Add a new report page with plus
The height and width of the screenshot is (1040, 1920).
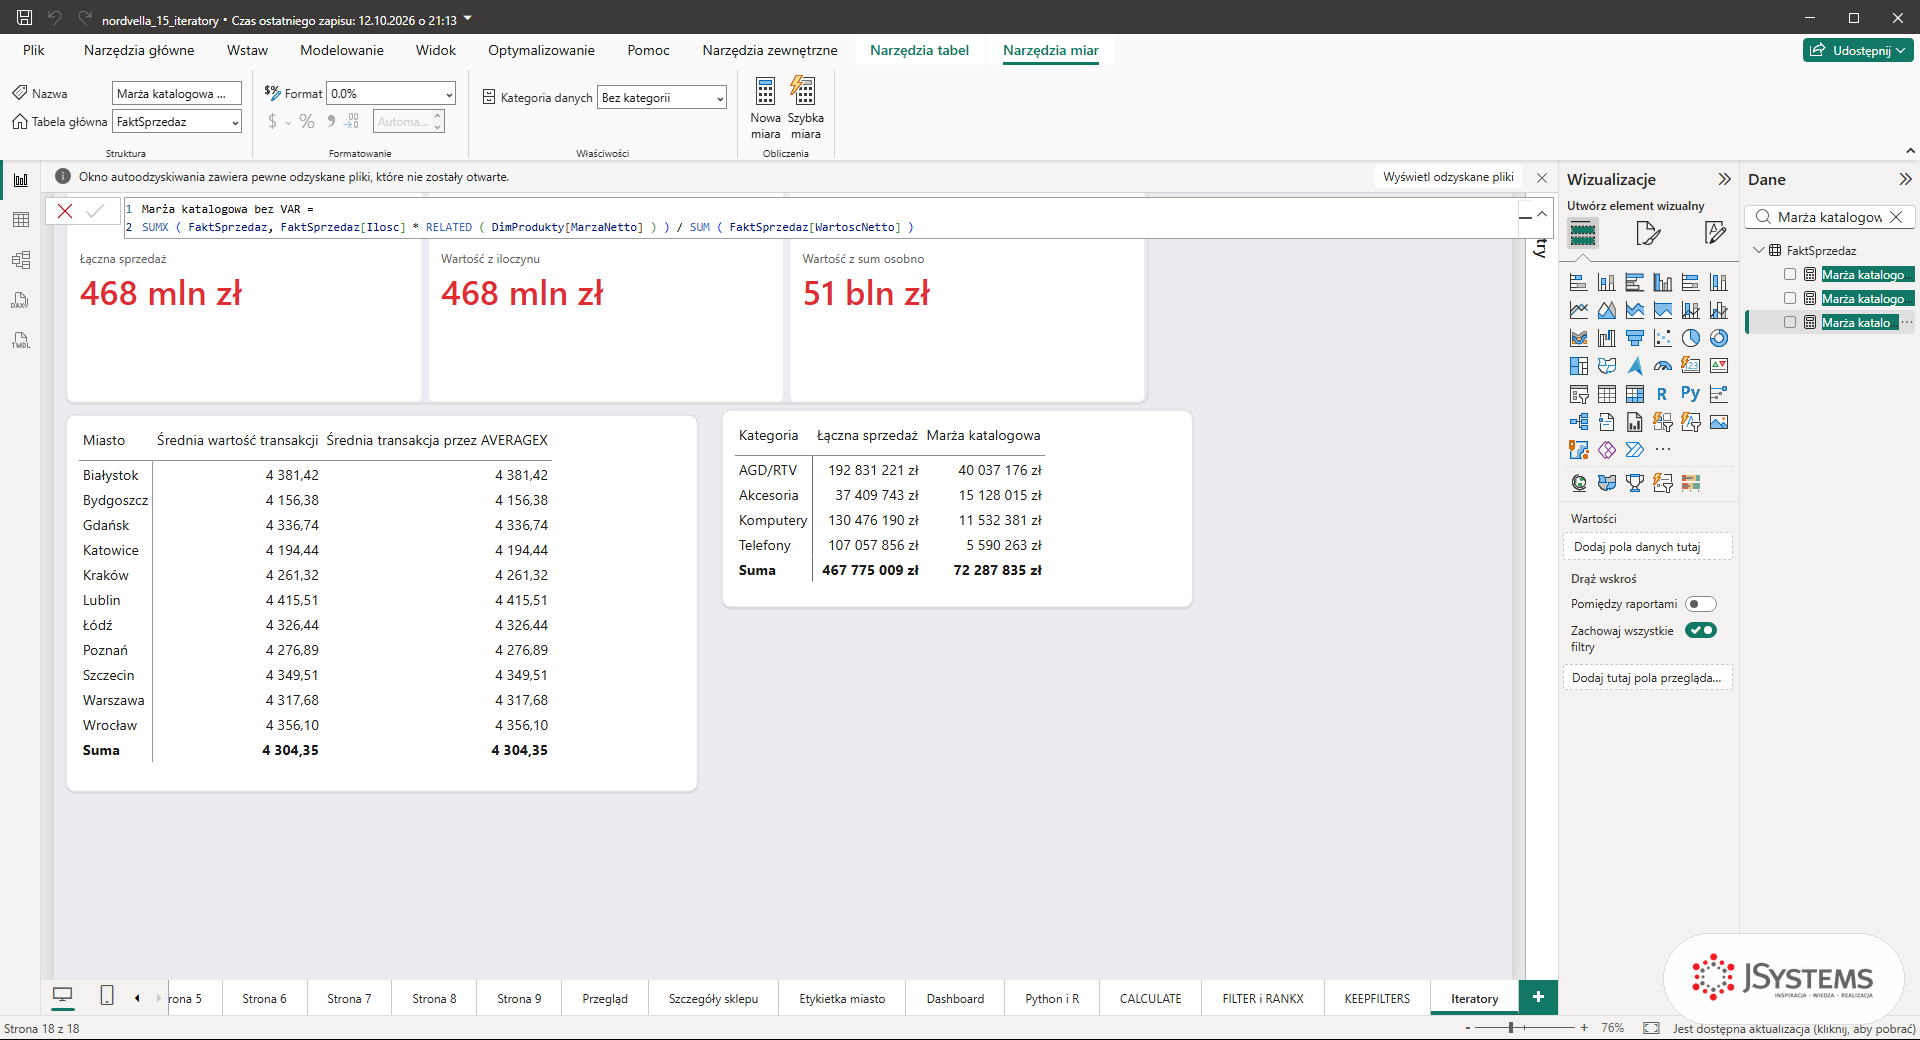(x=1538, y=997)
